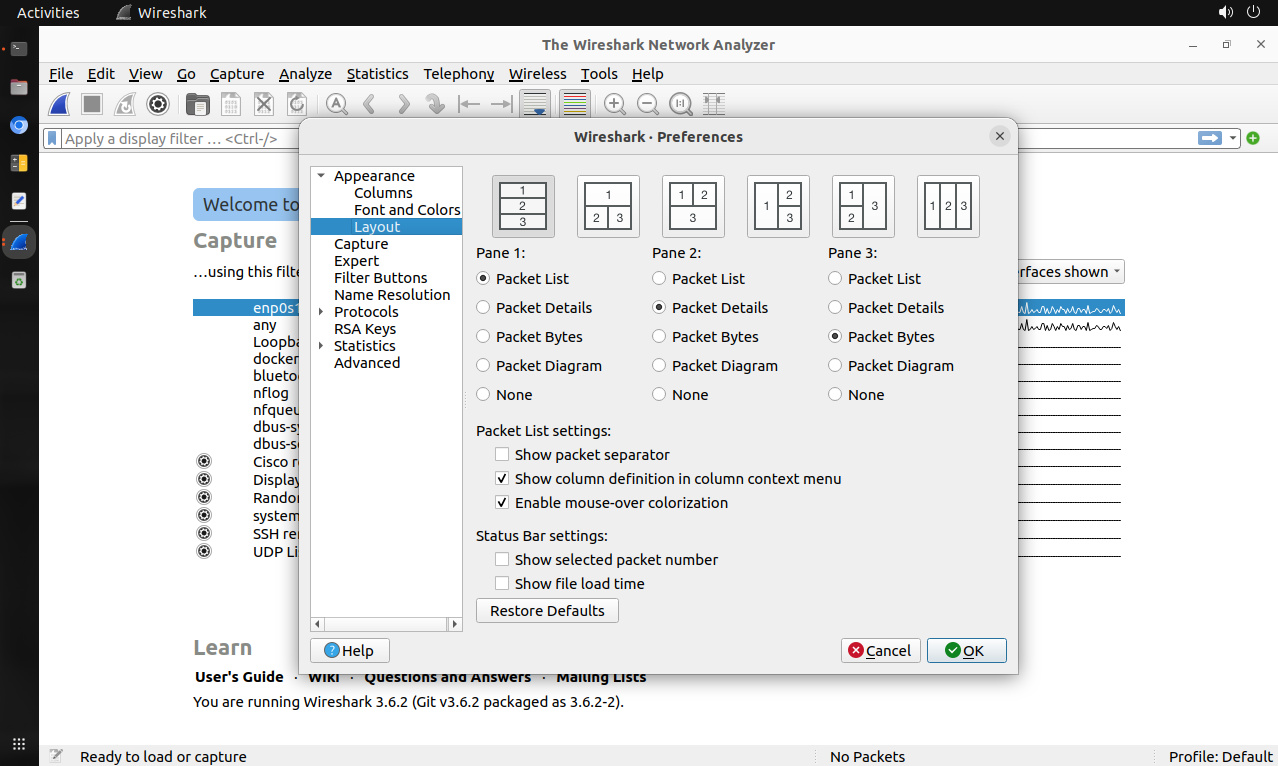Click the resize columns toolbar icon
This screenshot has width=1278, height=766.
[x=713, y=104]
